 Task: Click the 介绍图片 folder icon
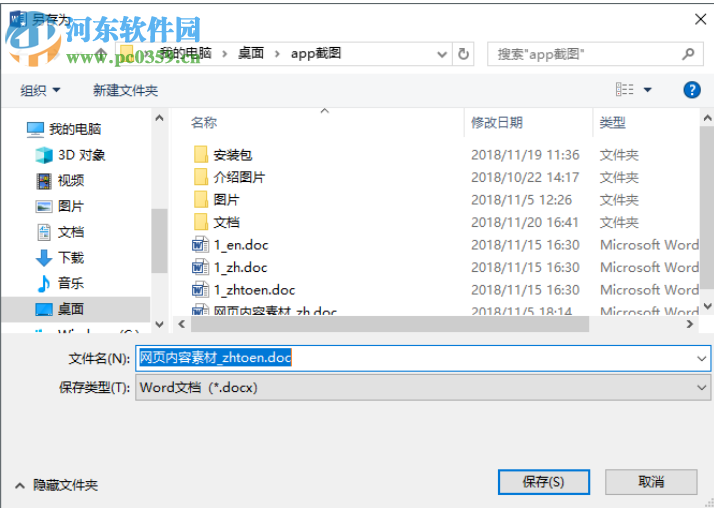coord(201,177)
